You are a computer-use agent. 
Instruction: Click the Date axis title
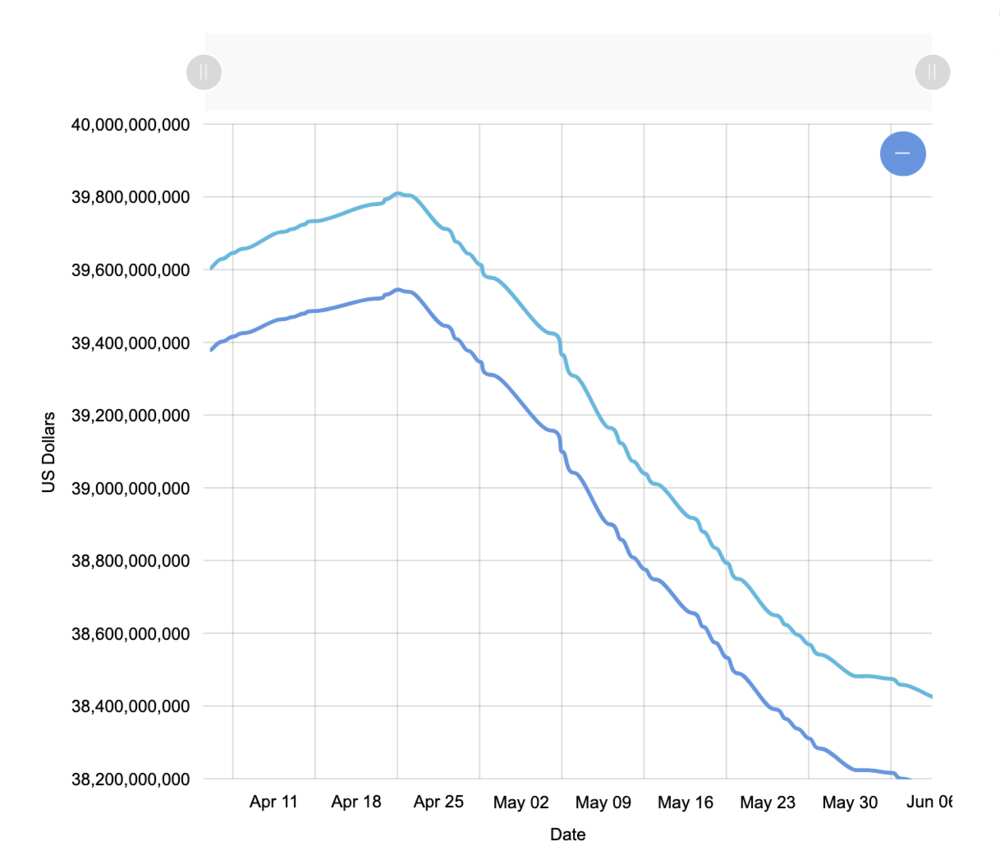pos(568,834)
